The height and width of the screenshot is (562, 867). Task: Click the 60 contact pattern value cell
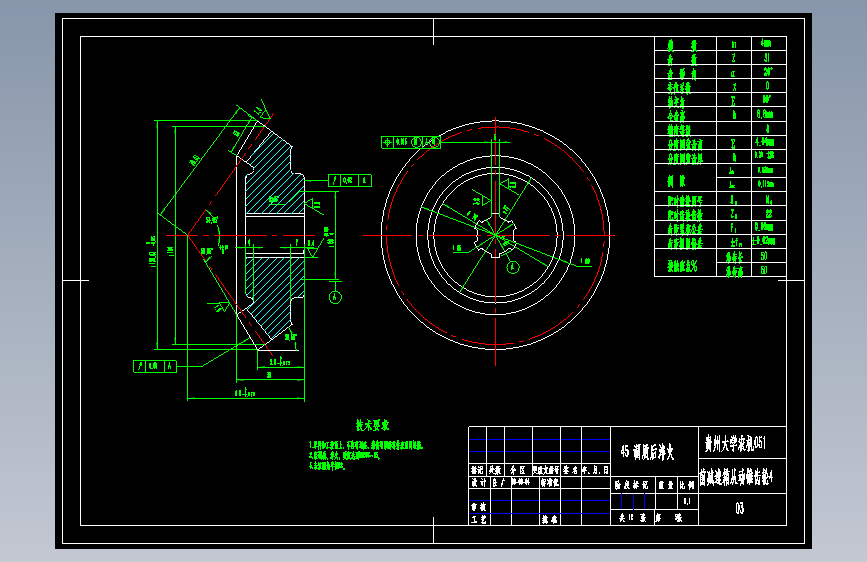769,270
